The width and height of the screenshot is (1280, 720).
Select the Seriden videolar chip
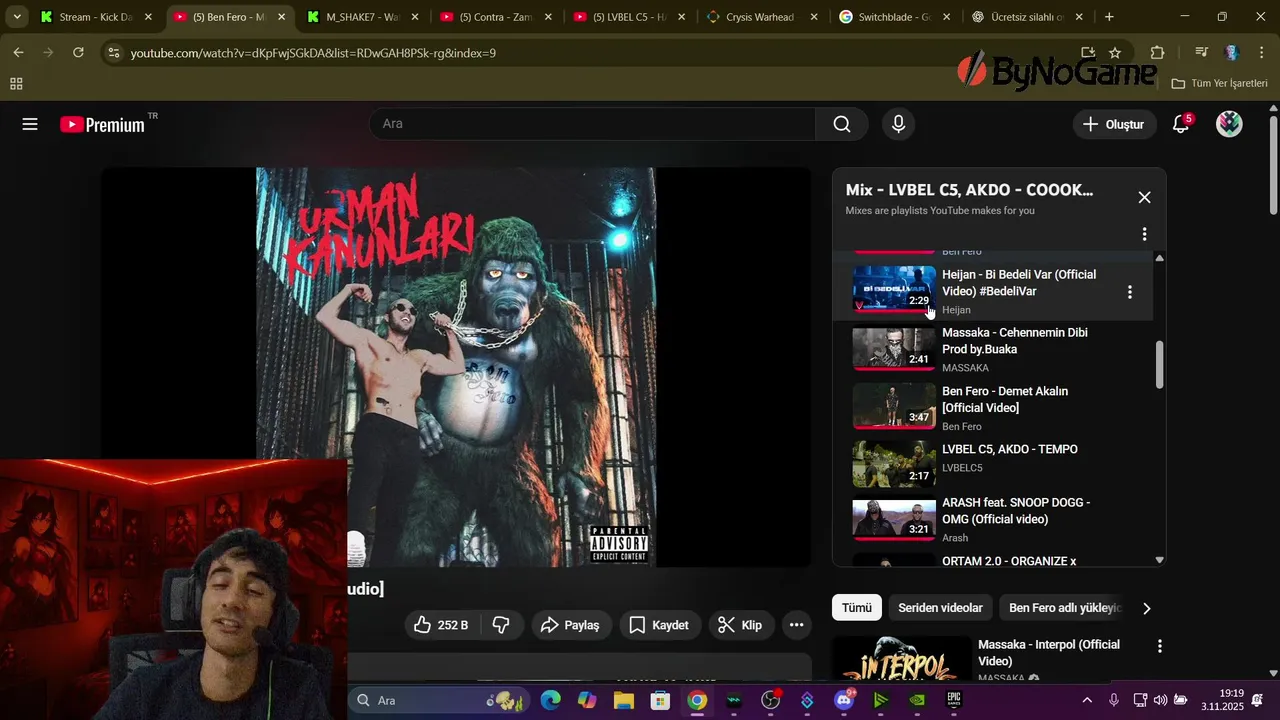[x=940, y=608]
